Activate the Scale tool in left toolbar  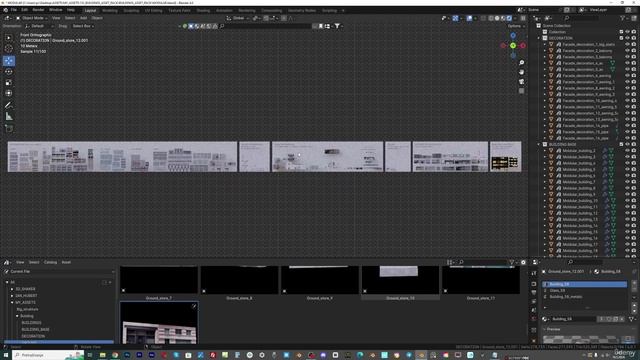click(x=9, y=83)
